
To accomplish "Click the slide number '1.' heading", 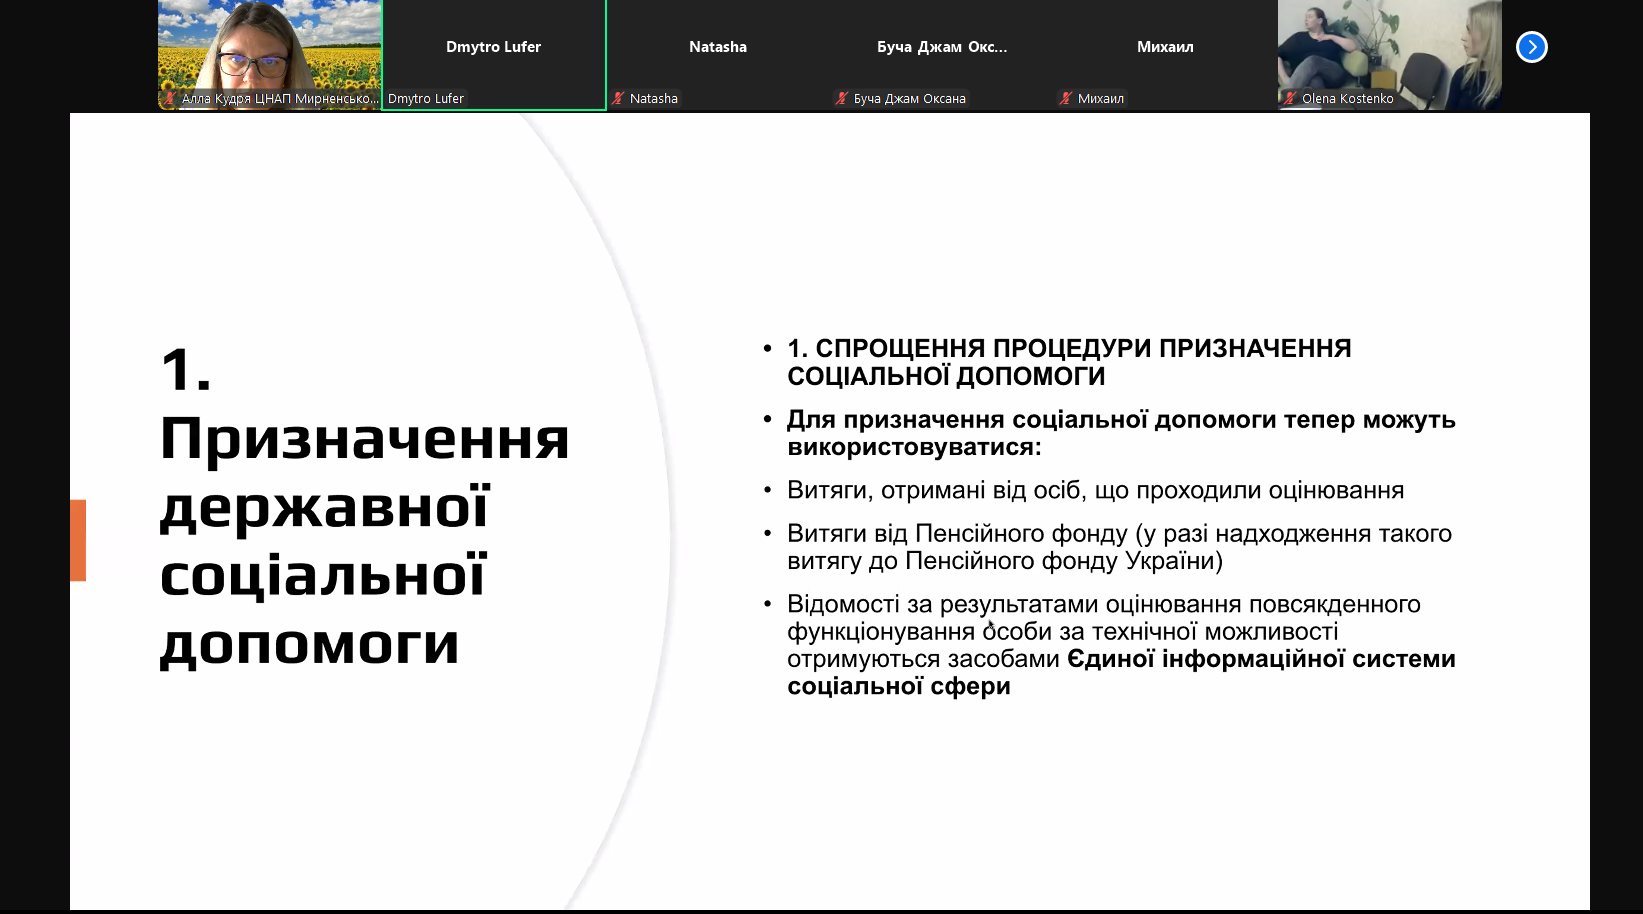I will (186, 370).
